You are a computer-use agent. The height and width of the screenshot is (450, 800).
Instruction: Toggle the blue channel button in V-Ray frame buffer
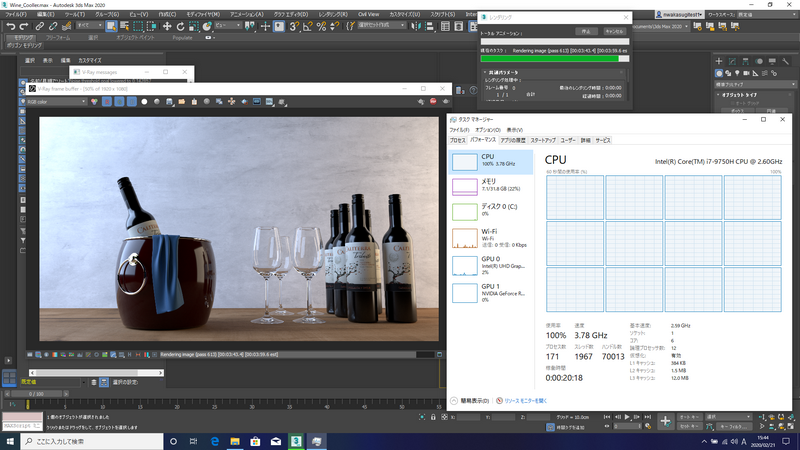[131, 101]
